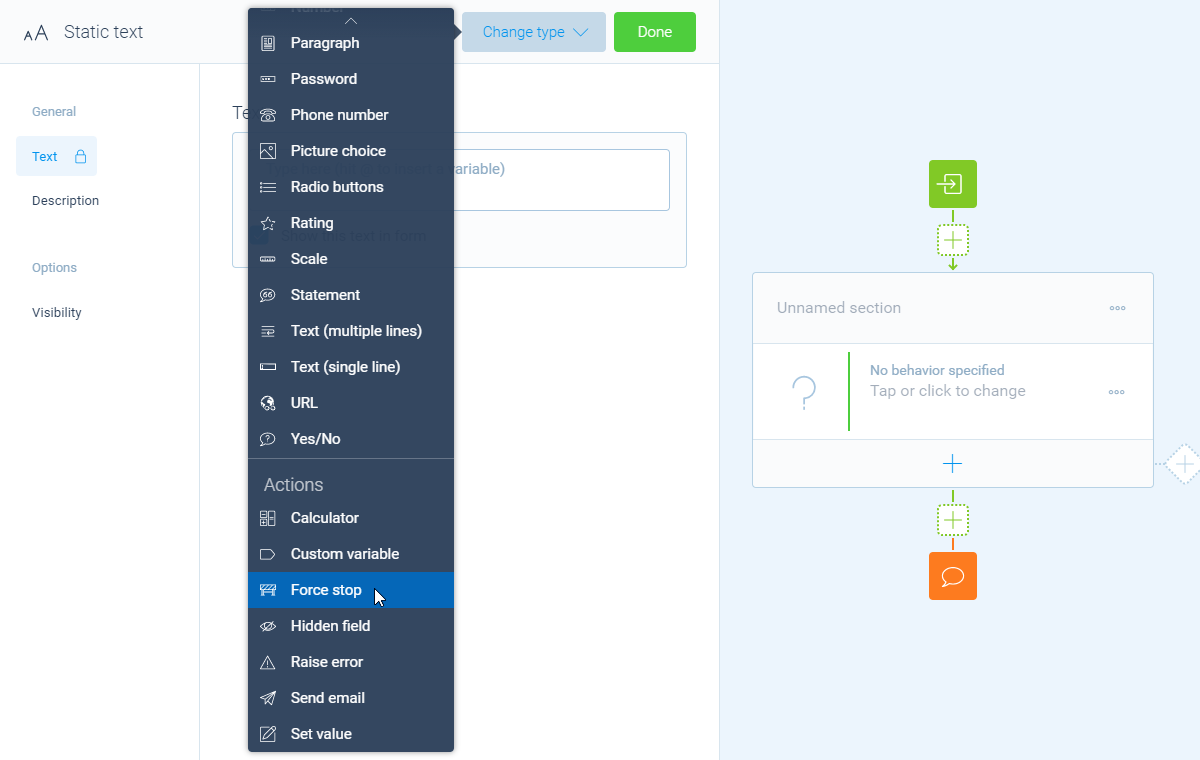This screenshot has height=760, width=1200.
Task: Click the General sidebar heading
Action: (x=54, y=112)
